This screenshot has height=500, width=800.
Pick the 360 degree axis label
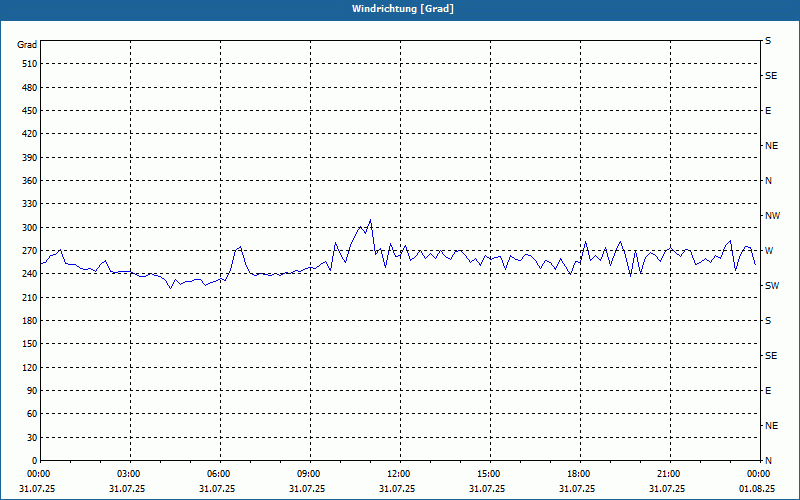30,181
